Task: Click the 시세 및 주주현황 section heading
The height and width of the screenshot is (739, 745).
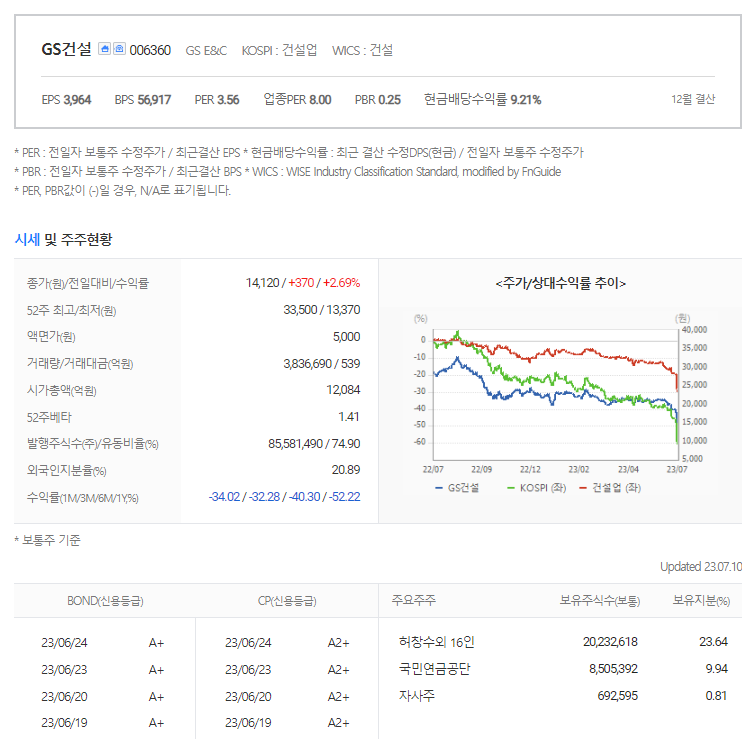Action: [63, 239]
